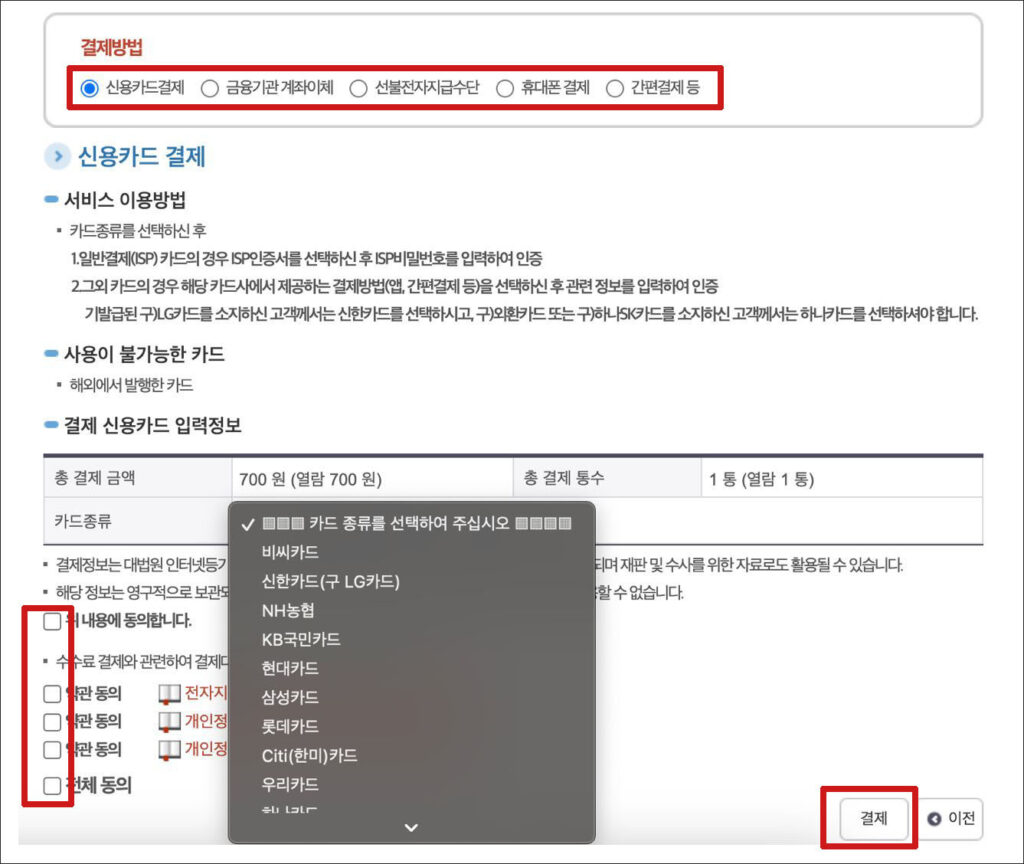Select KB국민카드 card option

click(x=301, y=639)
